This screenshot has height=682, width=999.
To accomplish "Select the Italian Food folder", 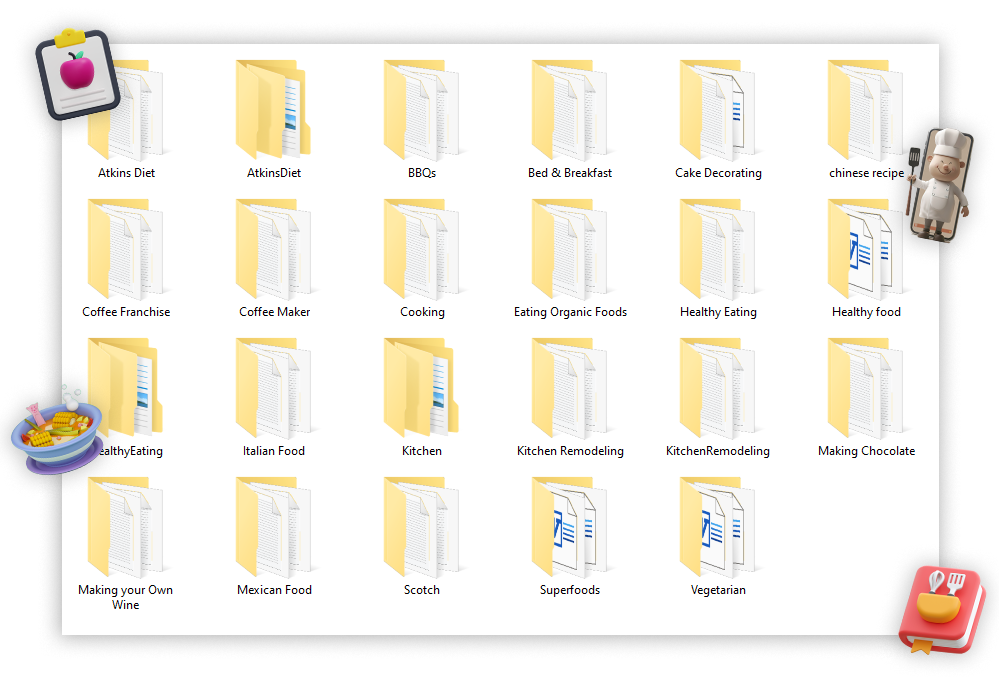I will 274,388.
